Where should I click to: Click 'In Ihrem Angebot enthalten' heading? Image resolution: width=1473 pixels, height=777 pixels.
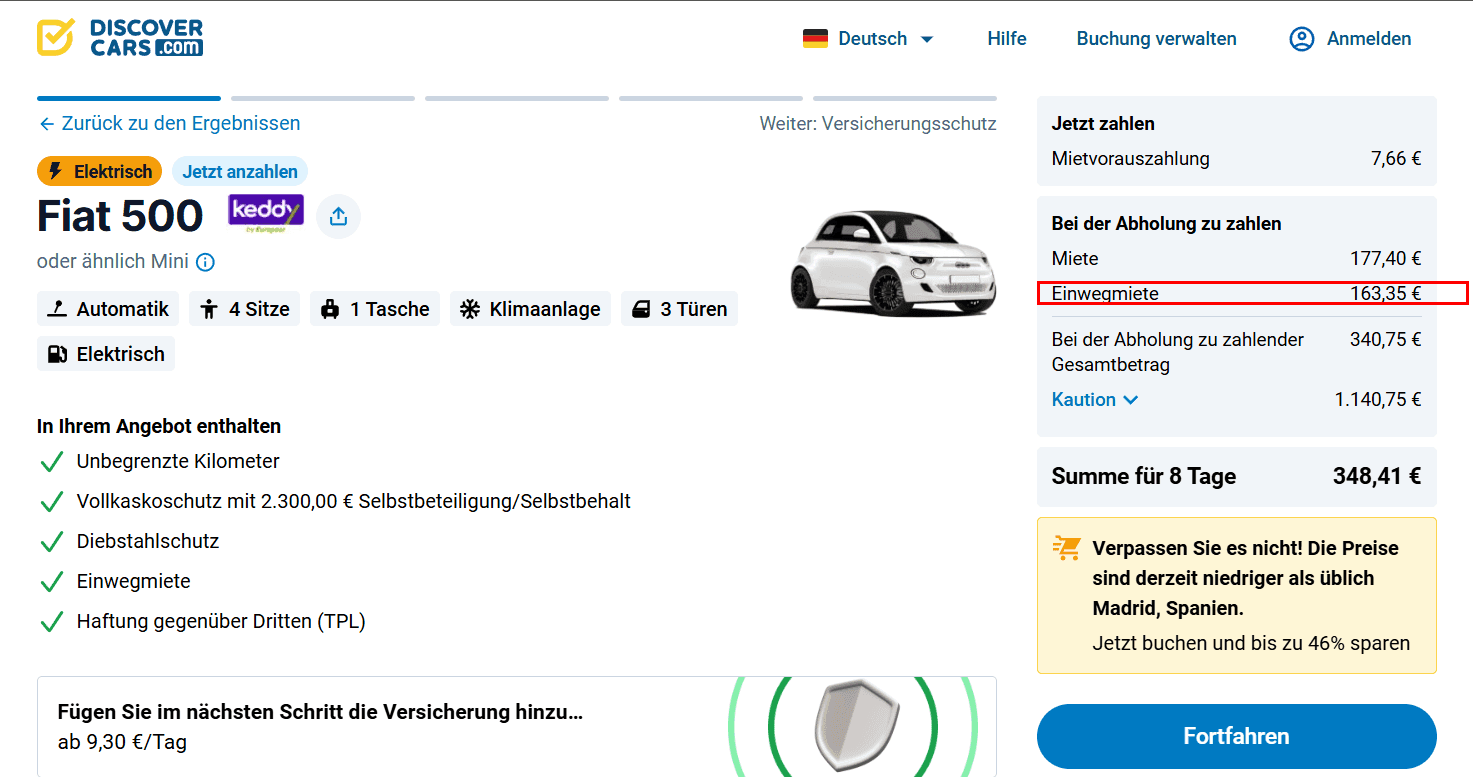click(x=159, y=426)
